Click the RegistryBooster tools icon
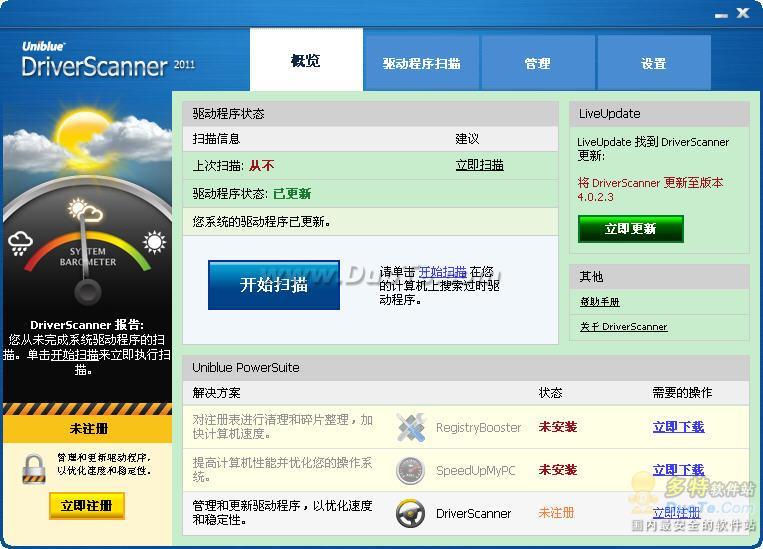 411,427
